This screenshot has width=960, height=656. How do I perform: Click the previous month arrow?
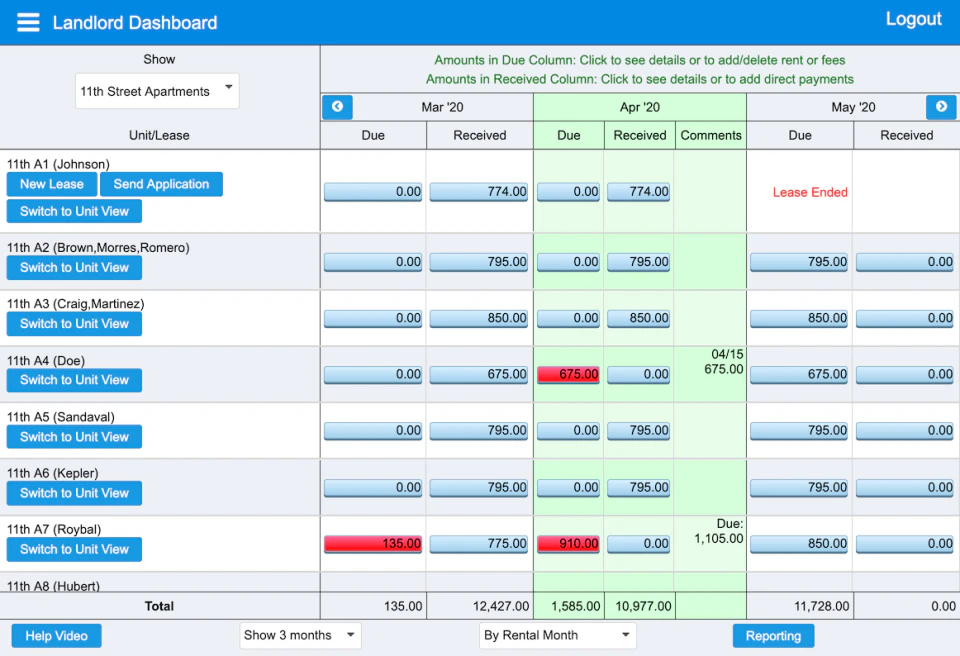(337, 107)
